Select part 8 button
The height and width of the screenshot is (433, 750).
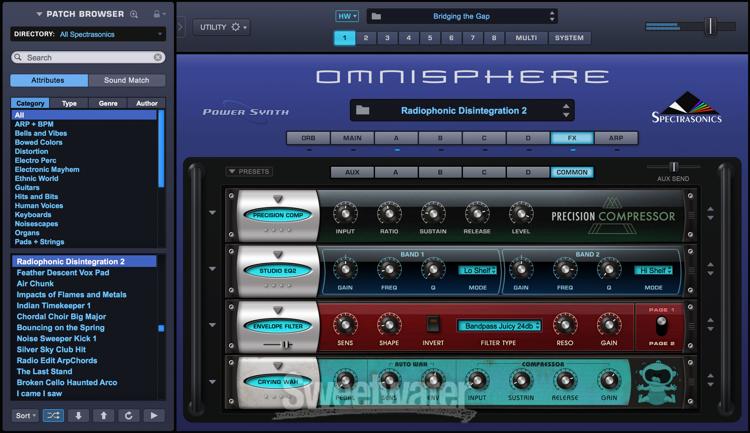tap(494, 37)
